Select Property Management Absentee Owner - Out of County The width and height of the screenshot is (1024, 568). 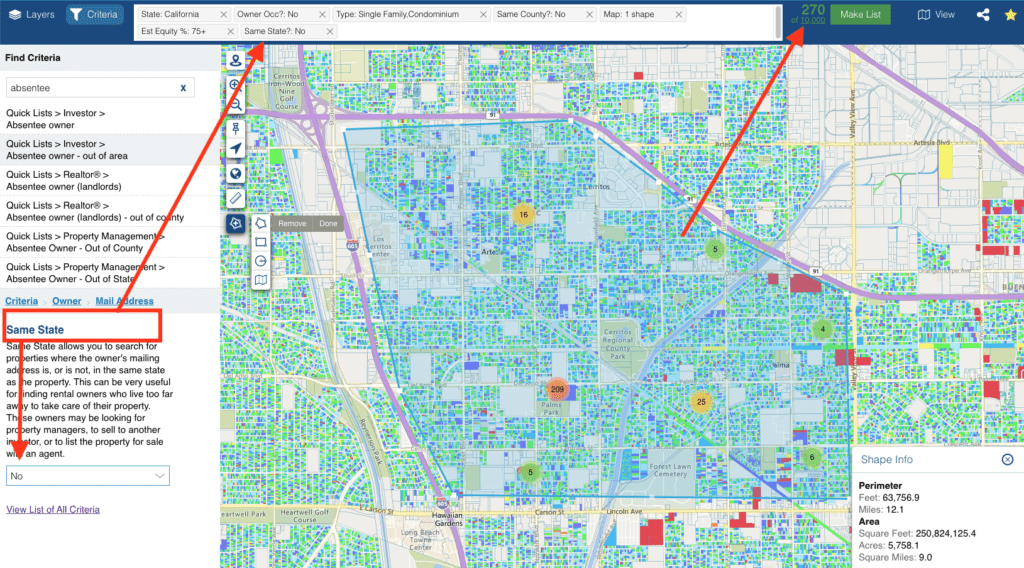110,242
